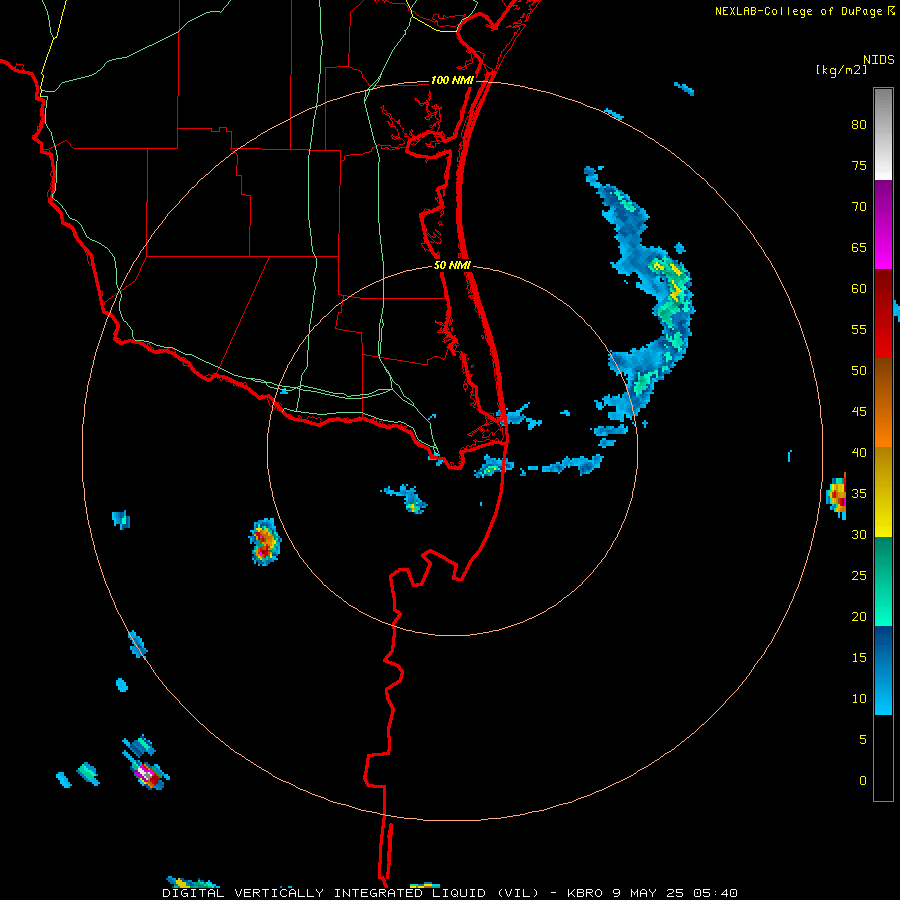Screen dimensions: 900x900
Task: Click the 40 value on the color scale
Action: [859, 452]
